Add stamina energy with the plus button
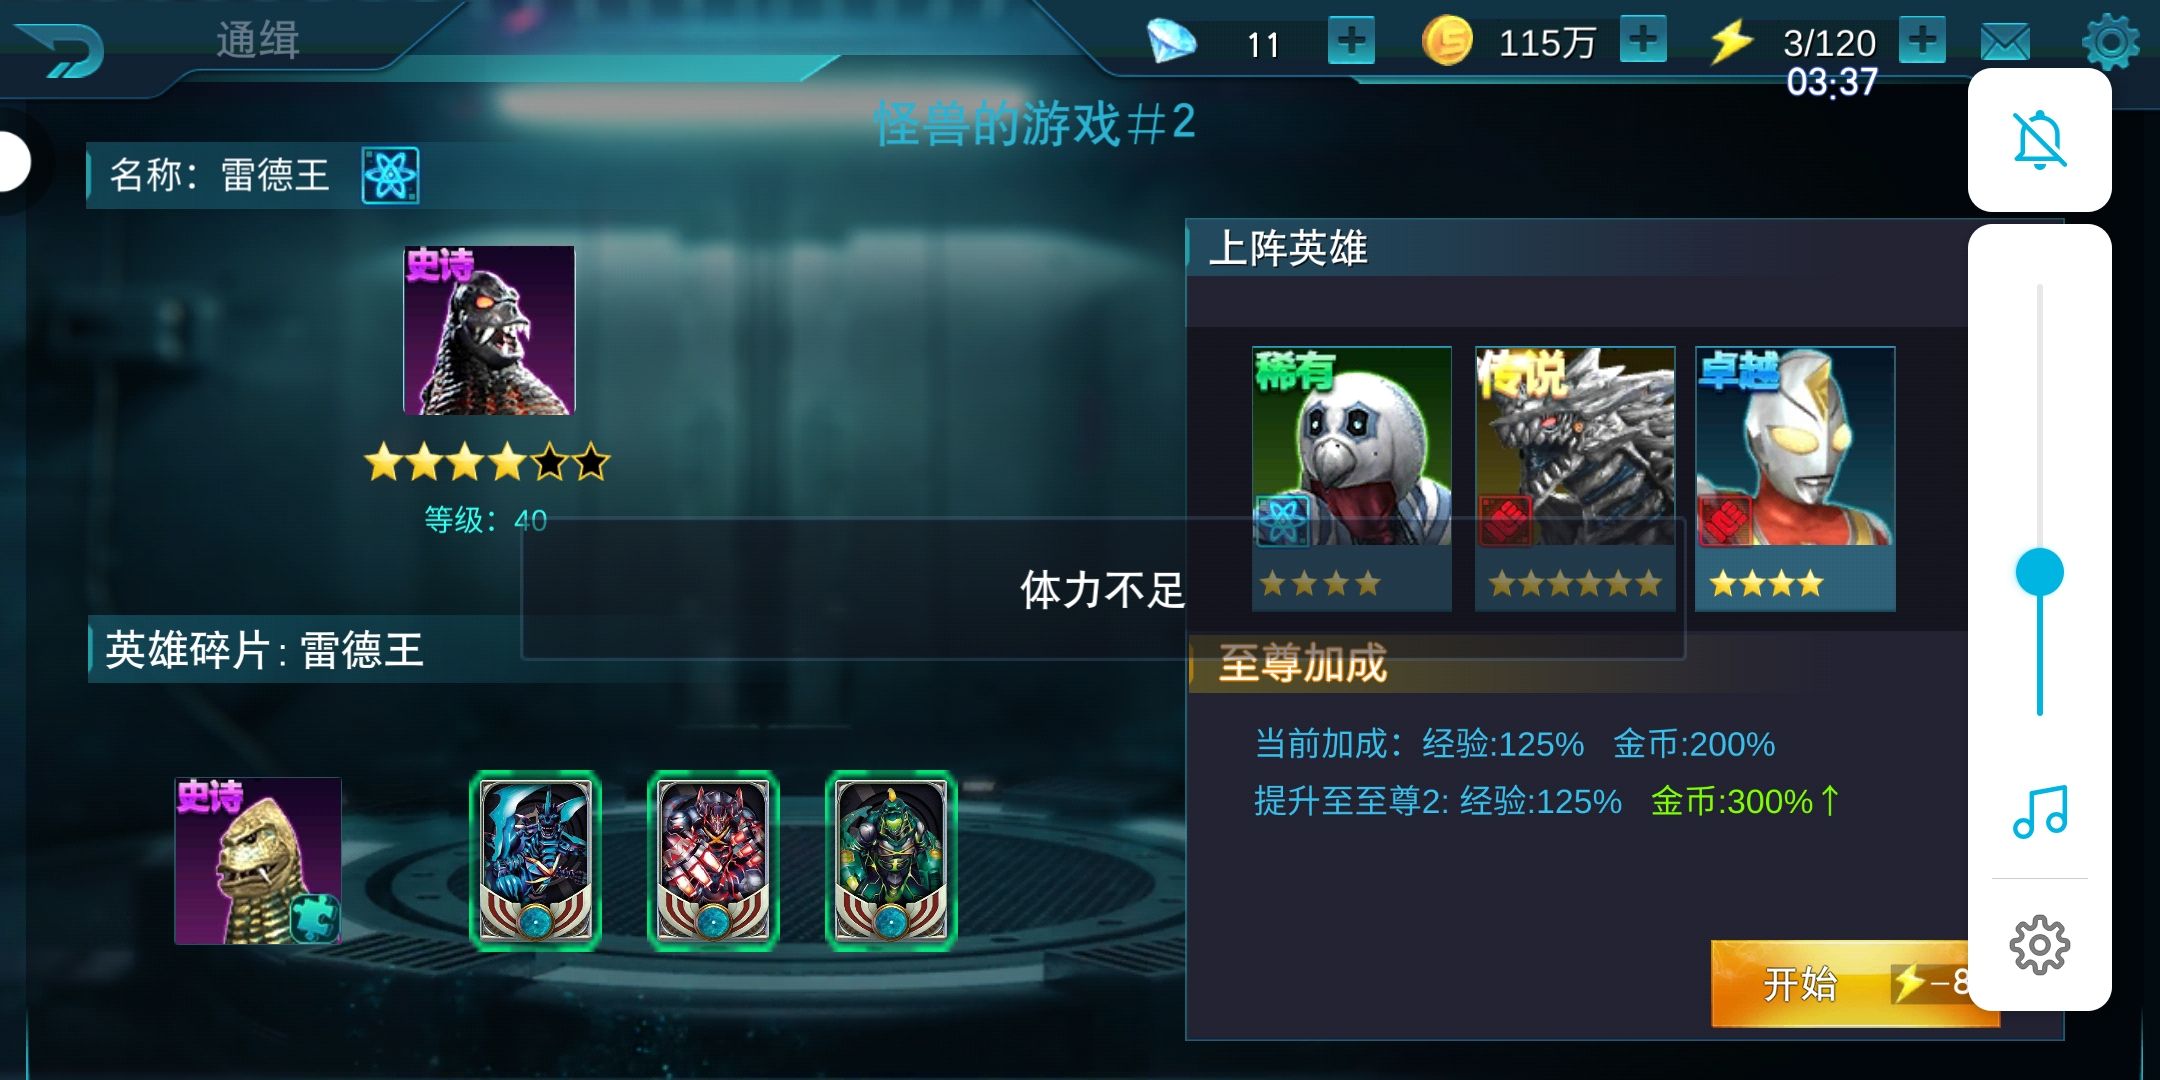The image size is (2160, 1080). 1922,40
